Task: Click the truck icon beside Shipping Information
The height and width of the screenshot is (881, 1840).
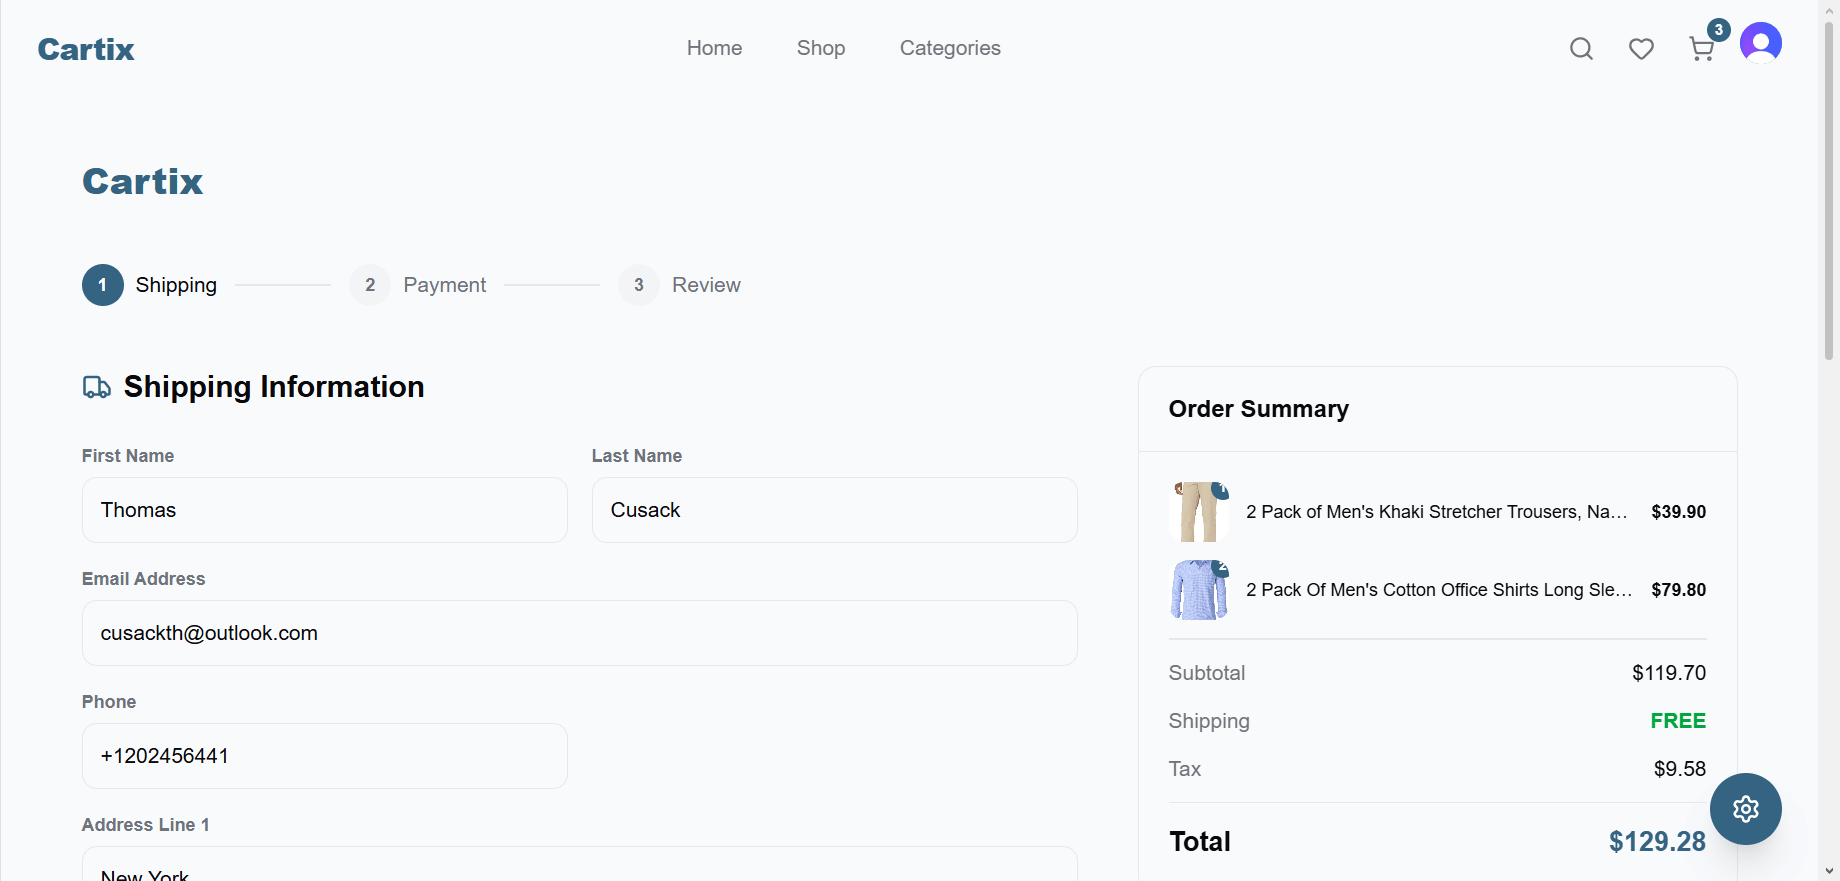Action: click(x=97, y=387)
